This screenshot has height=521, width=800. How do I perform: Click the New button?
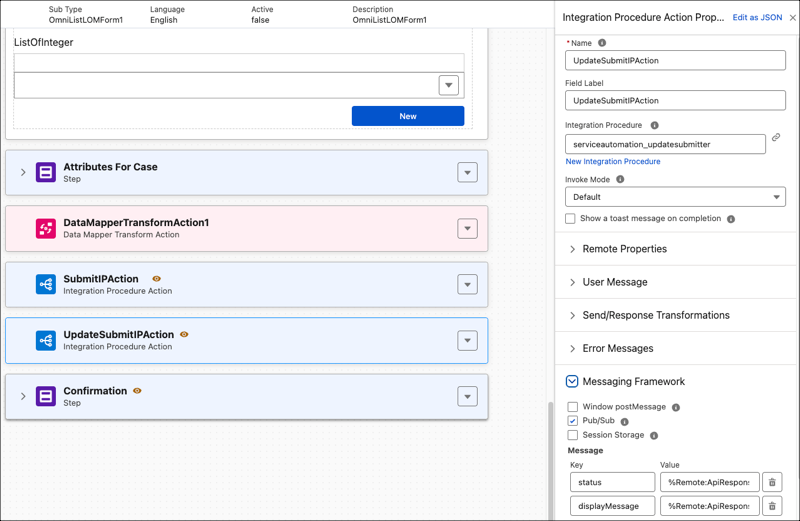[x=408, y=116]
